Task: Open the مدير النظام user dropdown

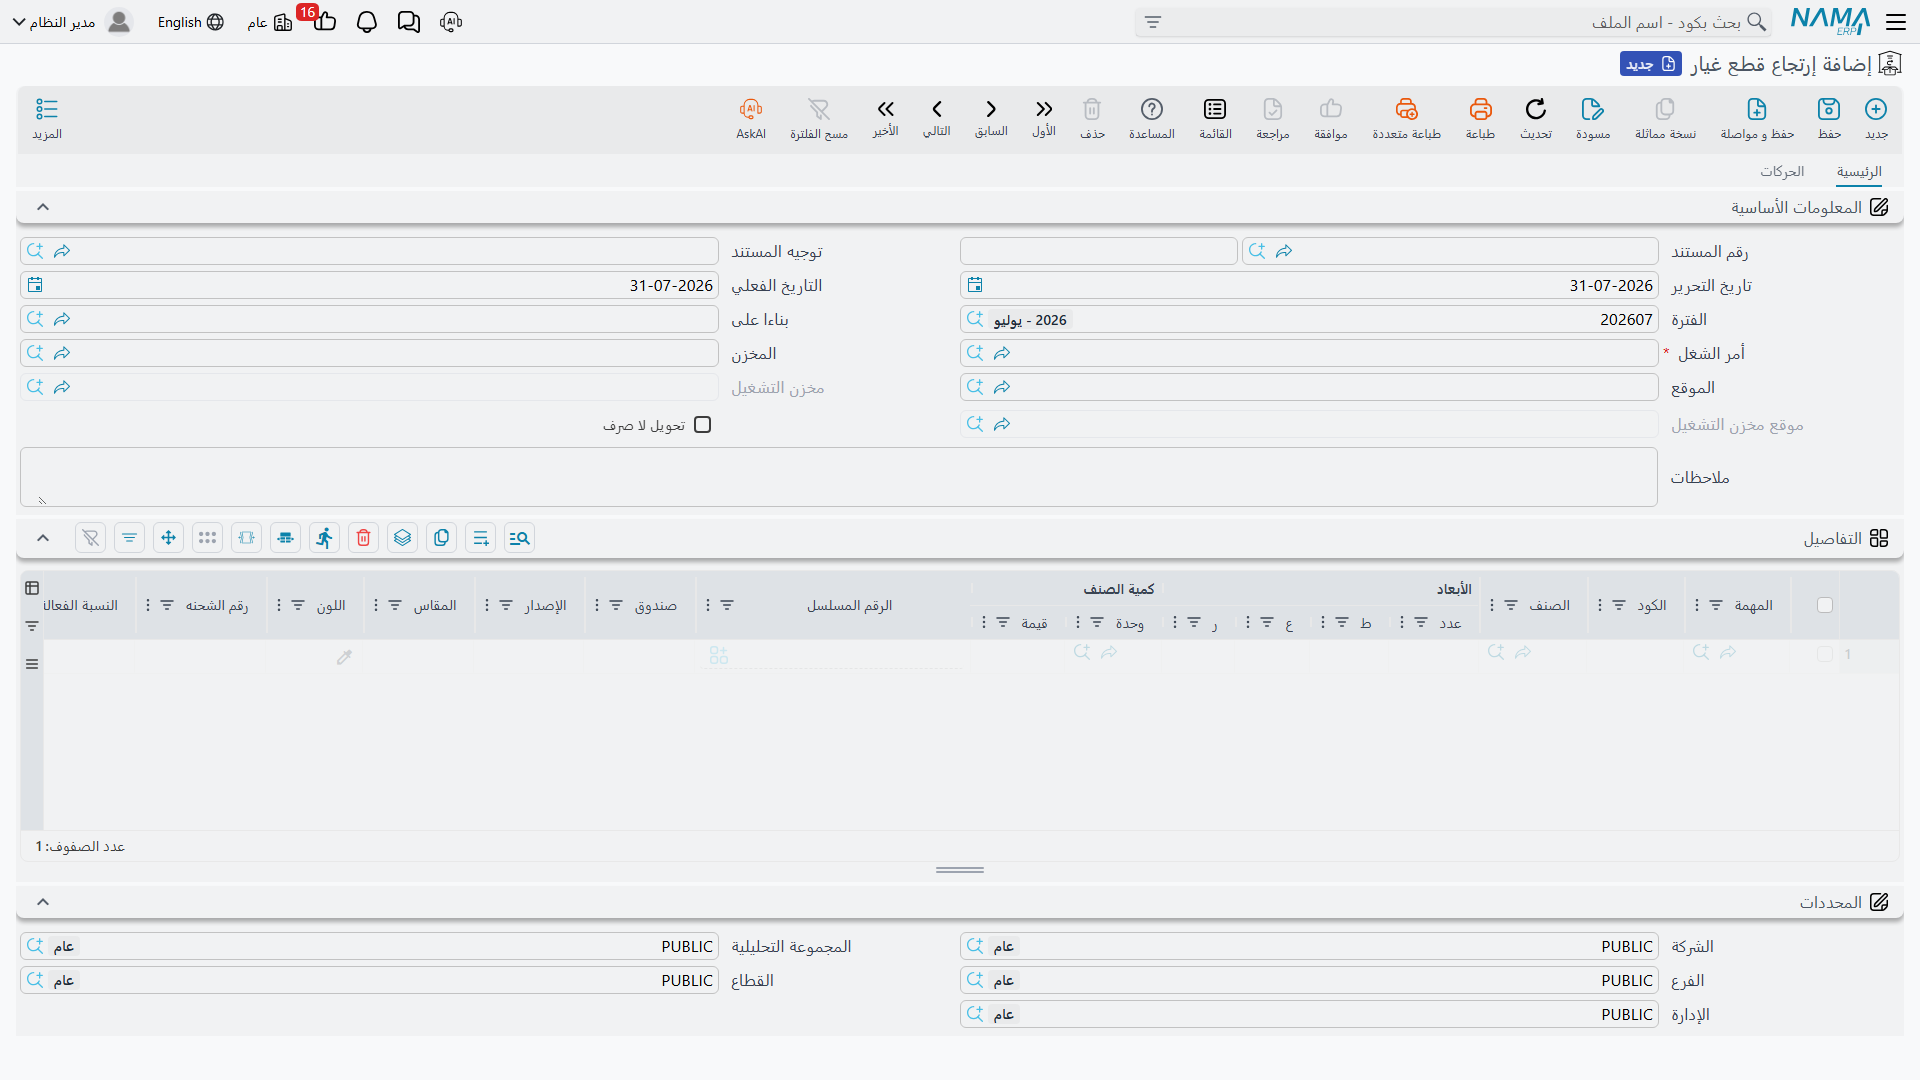Action: tap(55, 22)
